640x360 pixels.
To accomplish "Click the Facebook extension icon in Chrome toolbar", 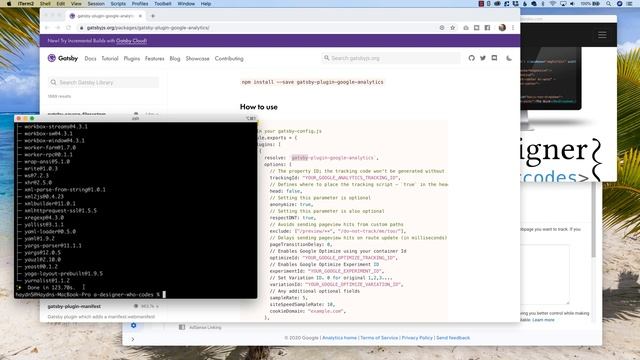I will (487, 28).
